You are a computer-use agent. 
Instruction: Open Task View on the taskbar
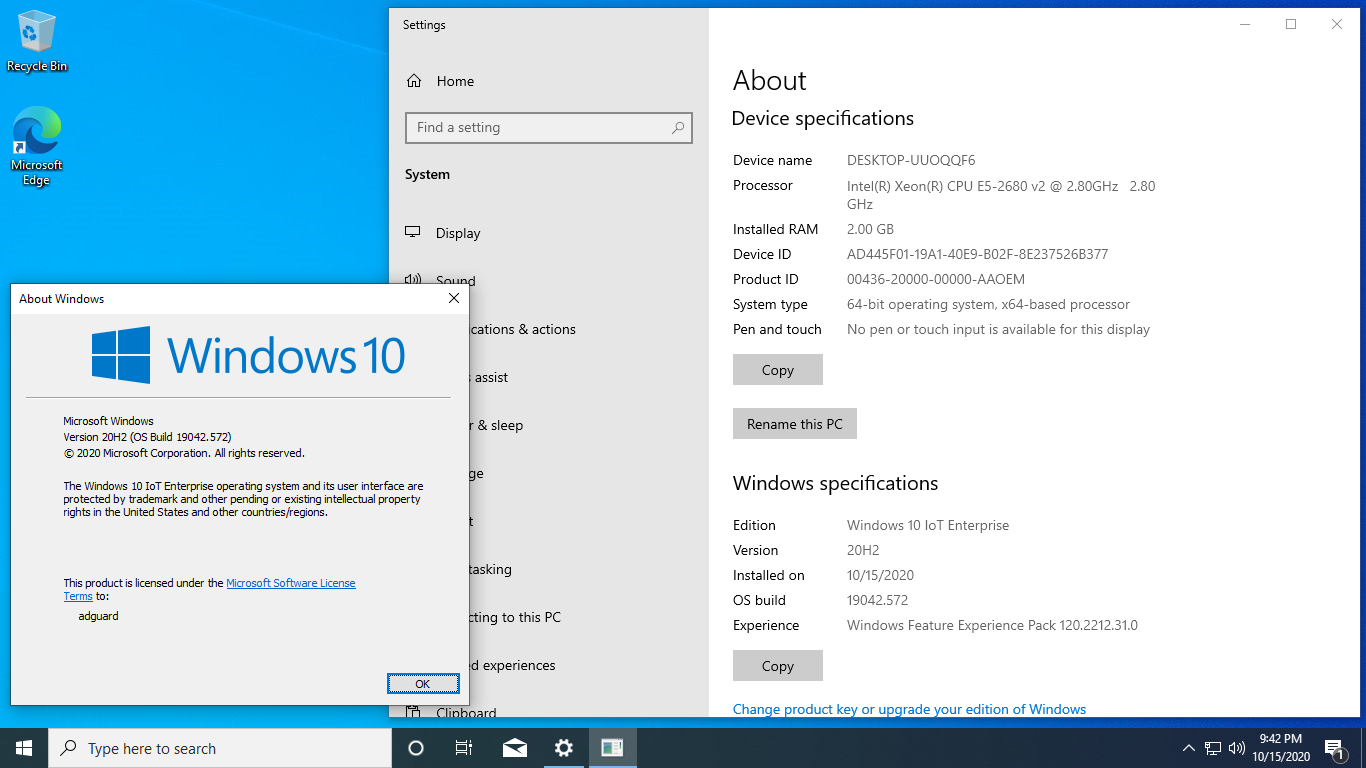pos(464,748)
